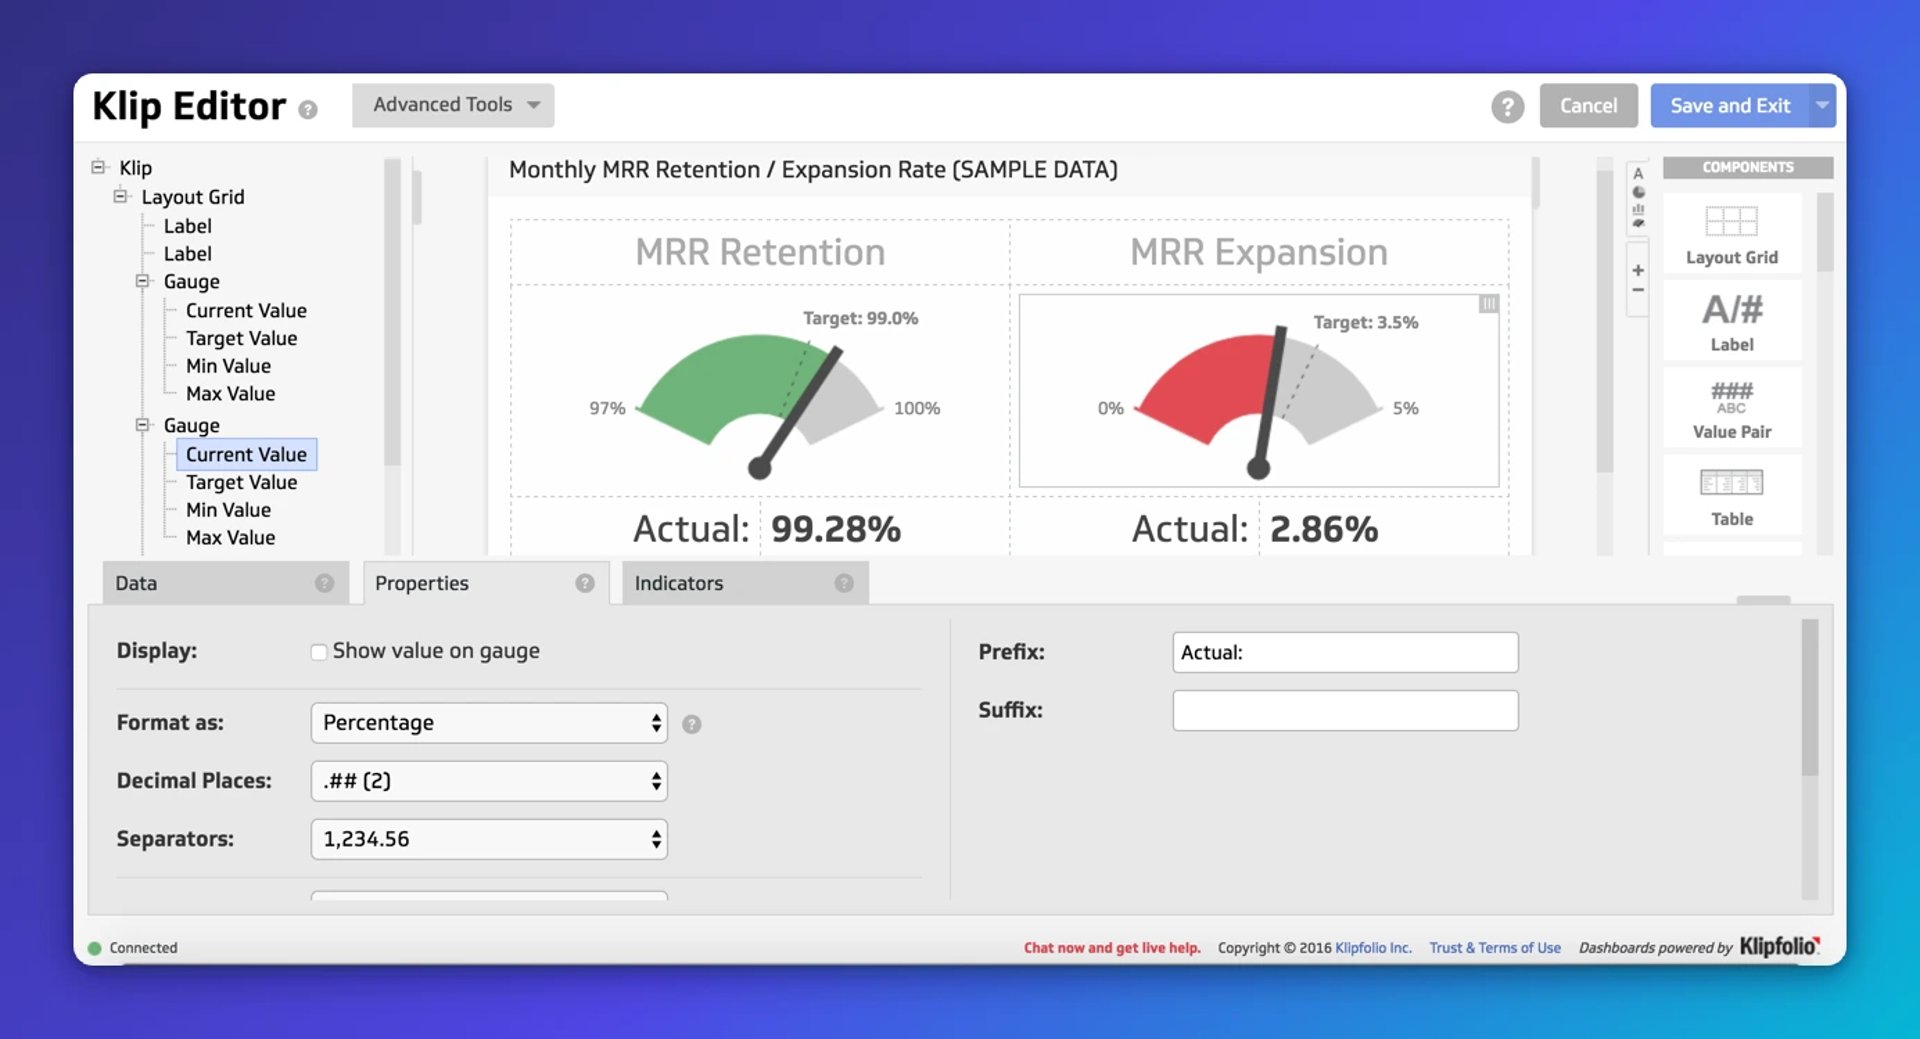Click the text 'A' component filter icon
Image resolution: width=1920 pixels, height=1039 pixels.
click(1638, 173)
